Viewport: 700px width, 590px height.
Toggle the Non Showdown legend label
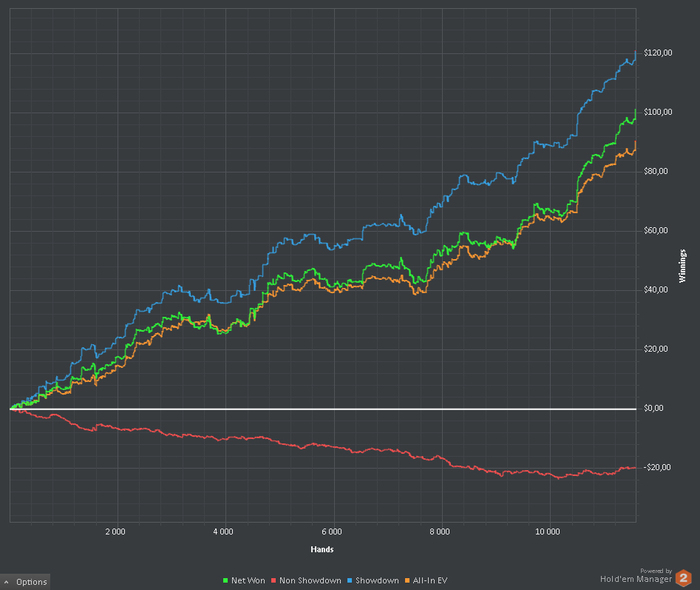point(310,581)
